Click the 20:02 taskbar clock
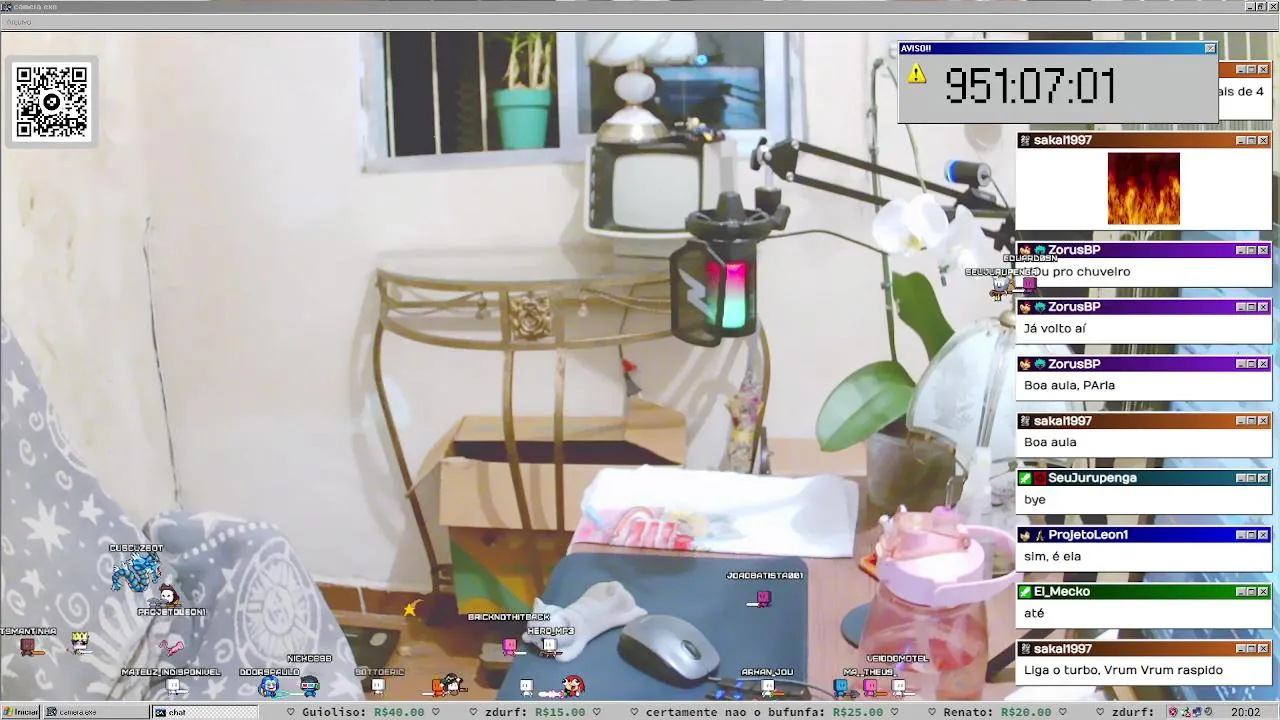The width and height of the screenshot is (1280, 720). click(1246, 712)
